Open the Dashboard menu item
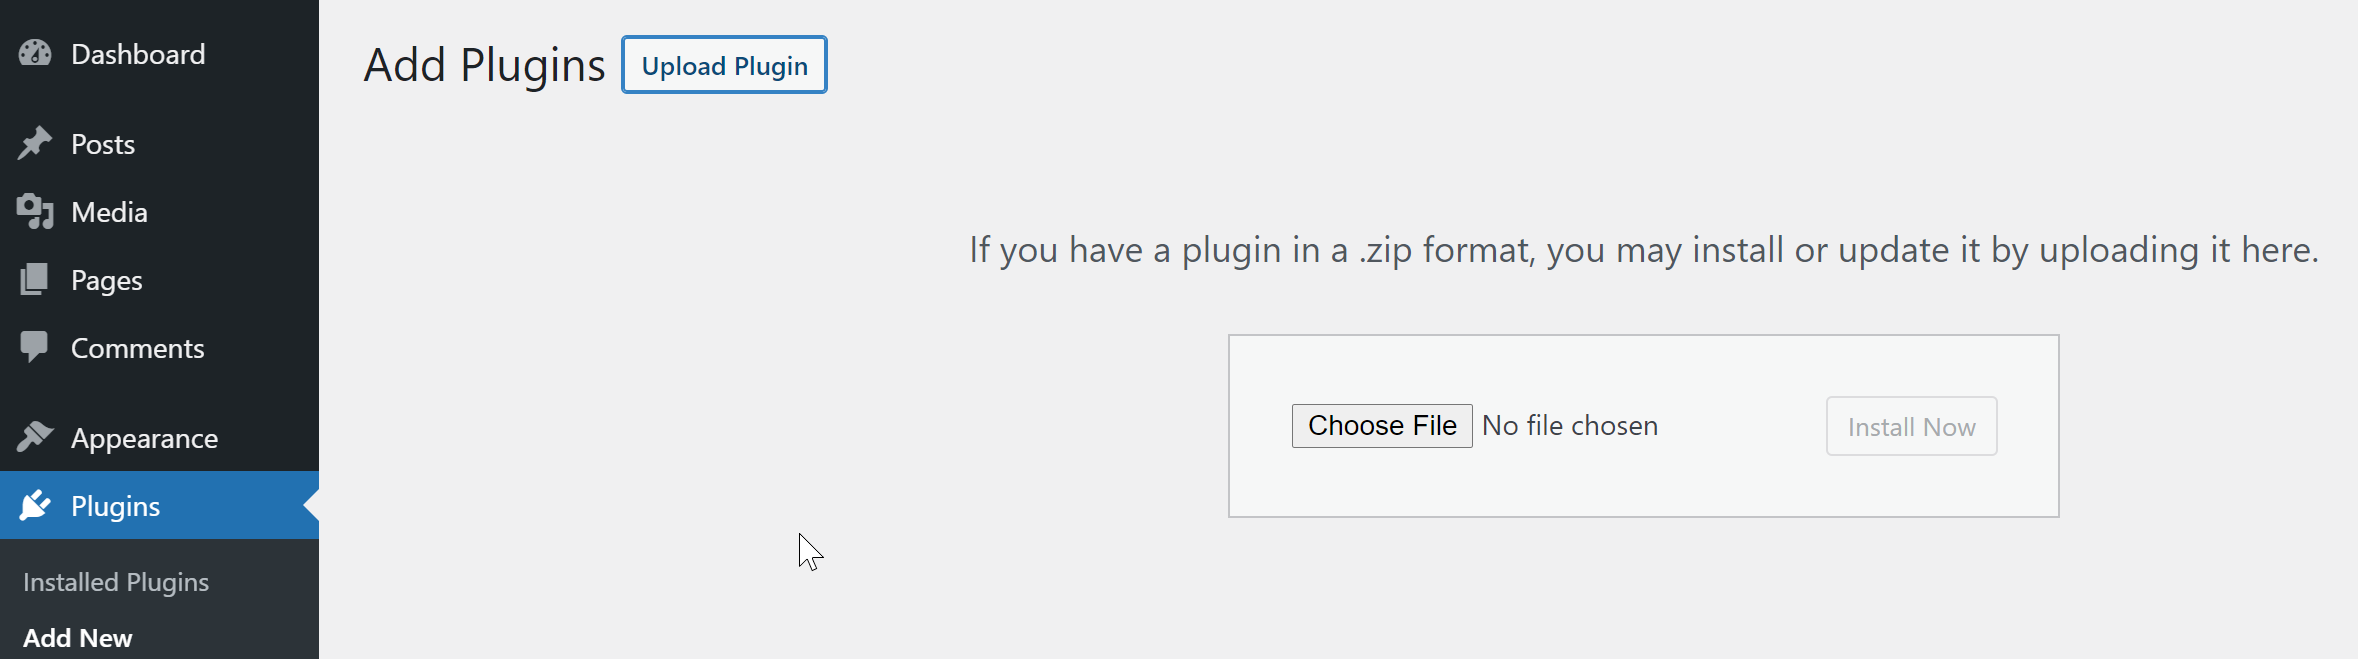The width and height of the screenshot is (2358, 659). 138,54
